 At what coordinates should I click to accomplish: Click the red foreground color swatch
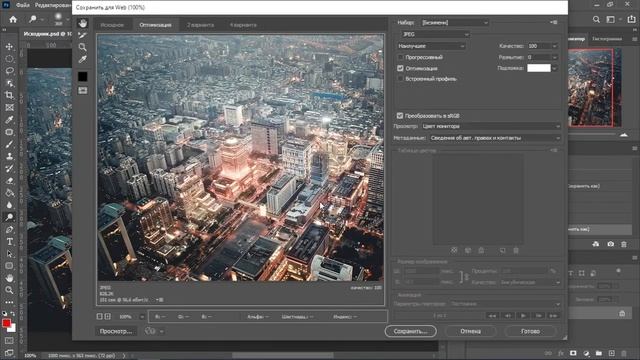[6, 323]
